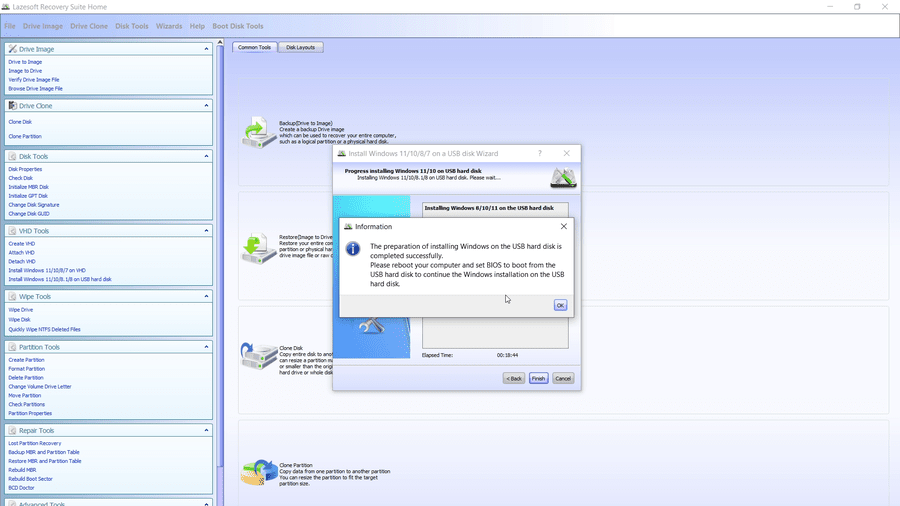Image resolution: width=900 pixels, height=506 pixels.
Task: Open Browse Drive Image File link
Action: pyautogui.click(x=36, y=88)
